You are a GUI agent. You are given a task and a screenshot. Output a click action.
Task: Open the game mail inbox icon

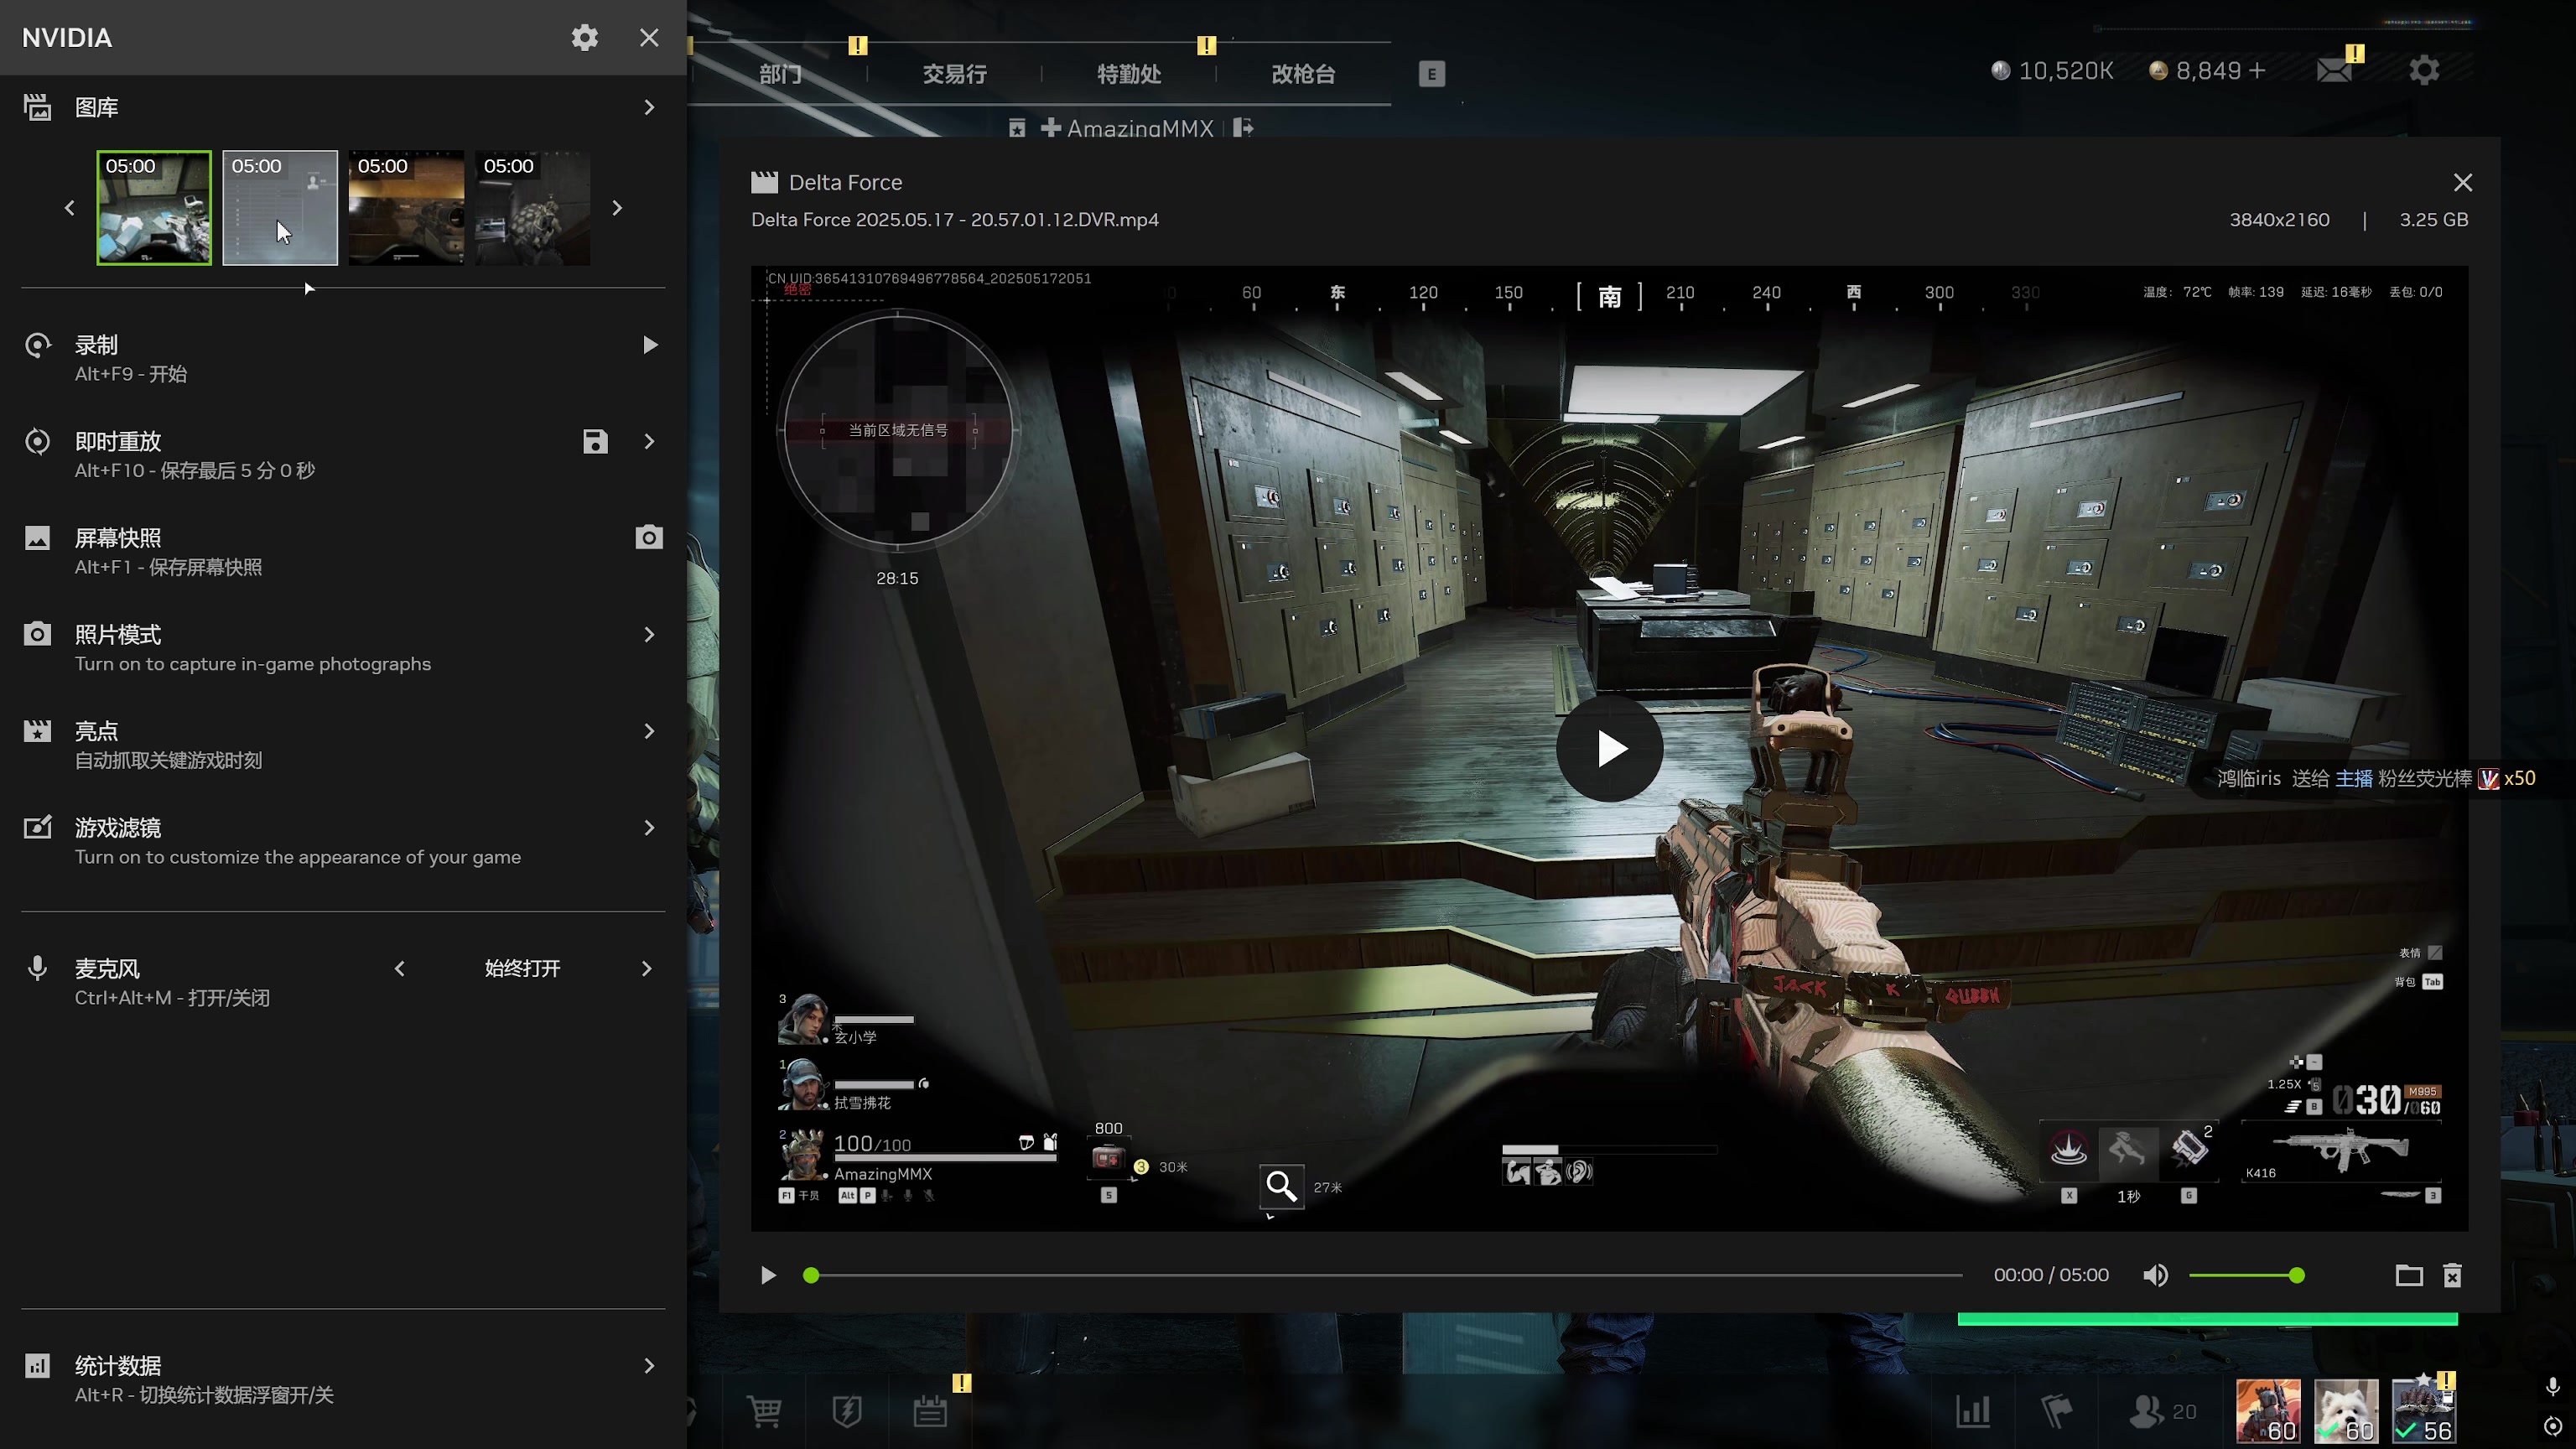pyautogui.click(x=2335, y=70)
